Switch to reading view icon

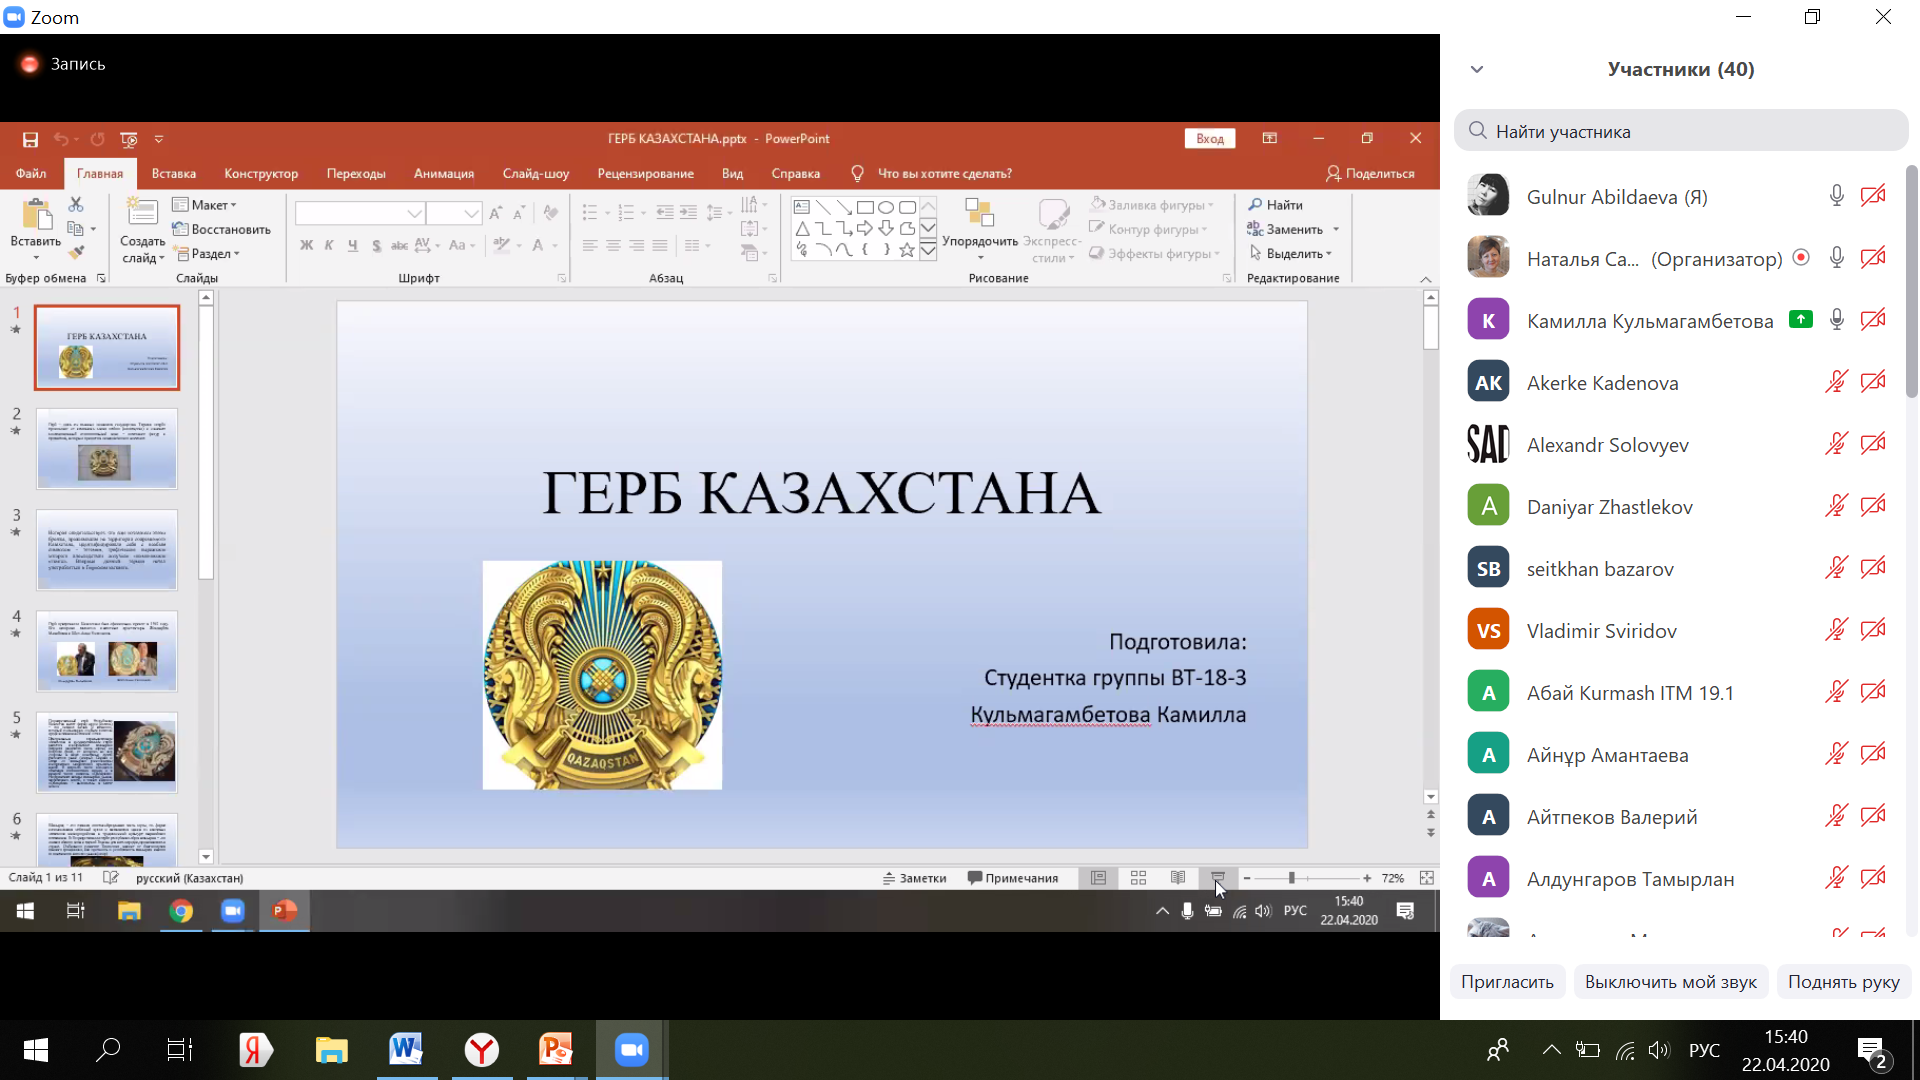pyautogui.click(x=1178, y=878)
